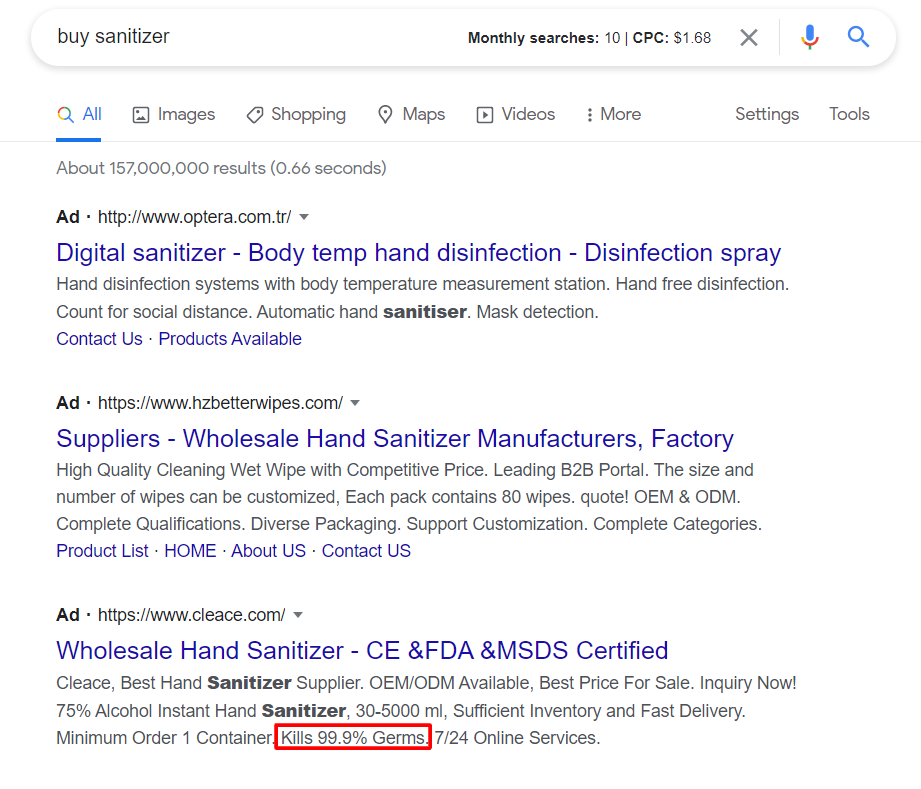921x789 pixels.
Task: Expand the More menu
Action: [613, 114]
